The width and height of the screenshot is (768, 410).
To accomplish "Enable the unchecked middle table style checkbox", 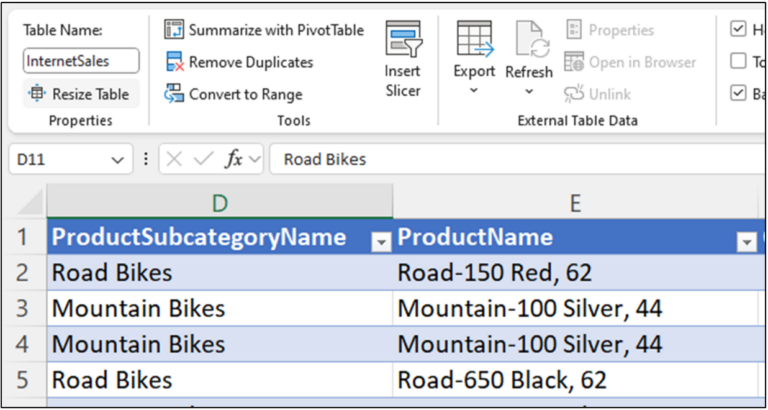I will point(738,61).
